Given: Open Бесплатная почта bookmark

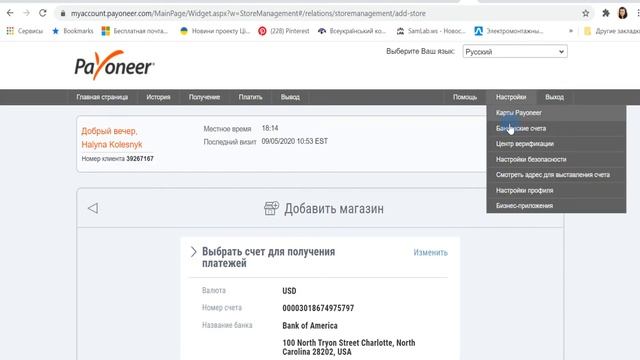Looking at the screenshot, I should click(135, 31).
